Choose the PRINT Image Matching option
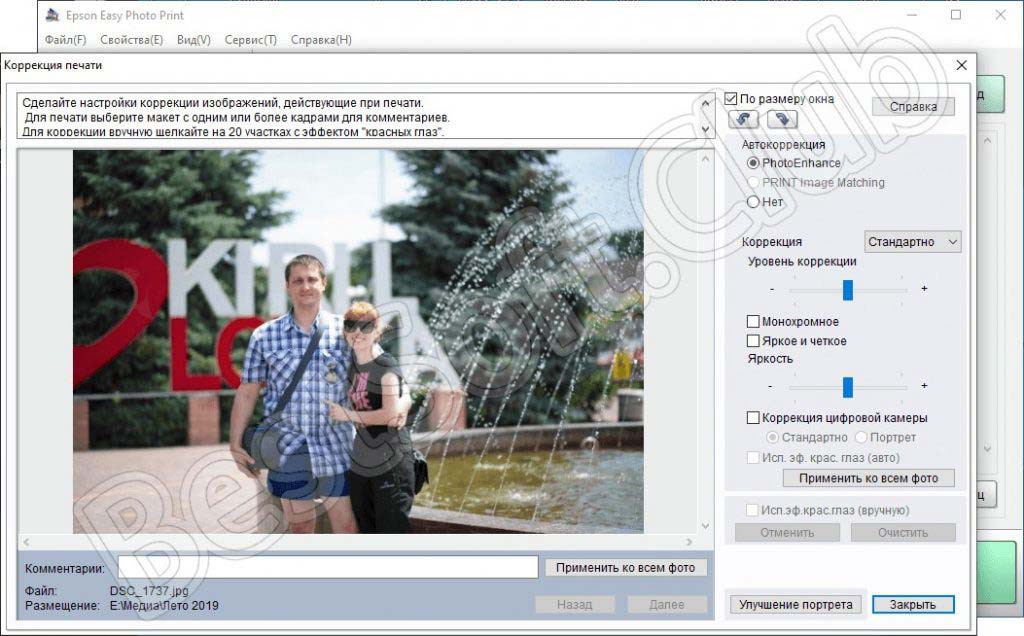The image size is (1024, 636). tap(753, 182)
